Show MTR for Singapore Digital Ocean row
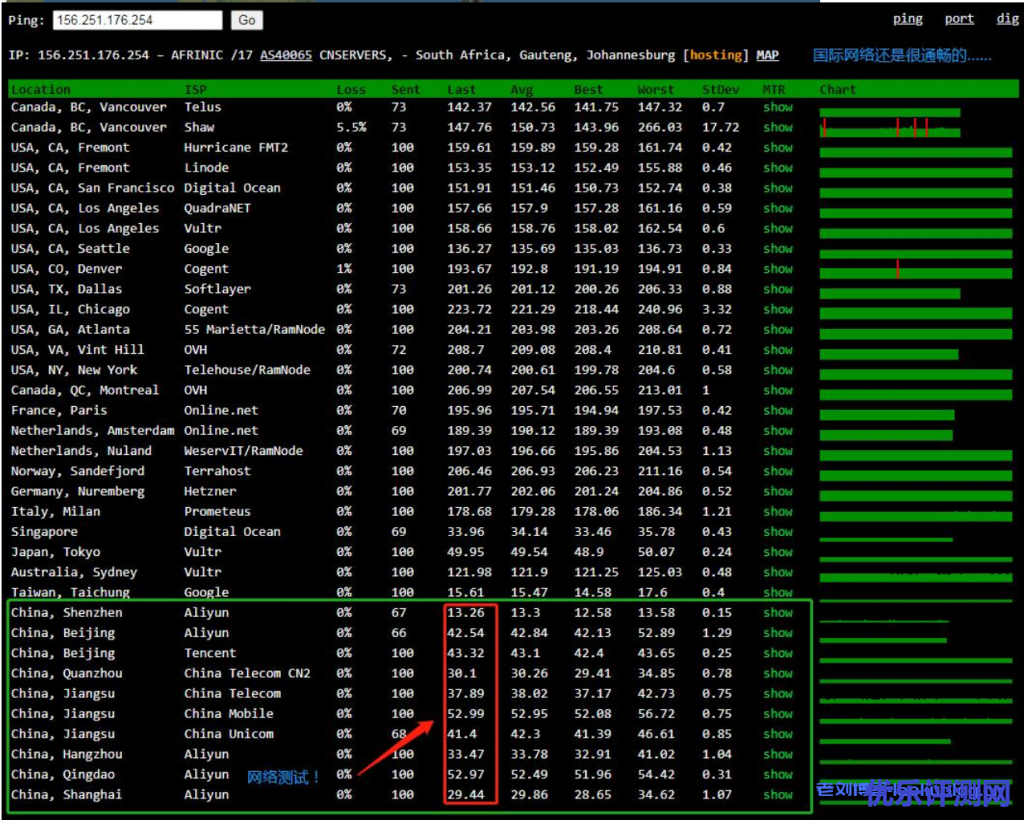Screen dimensions: 1024x820 coord(777,532)
